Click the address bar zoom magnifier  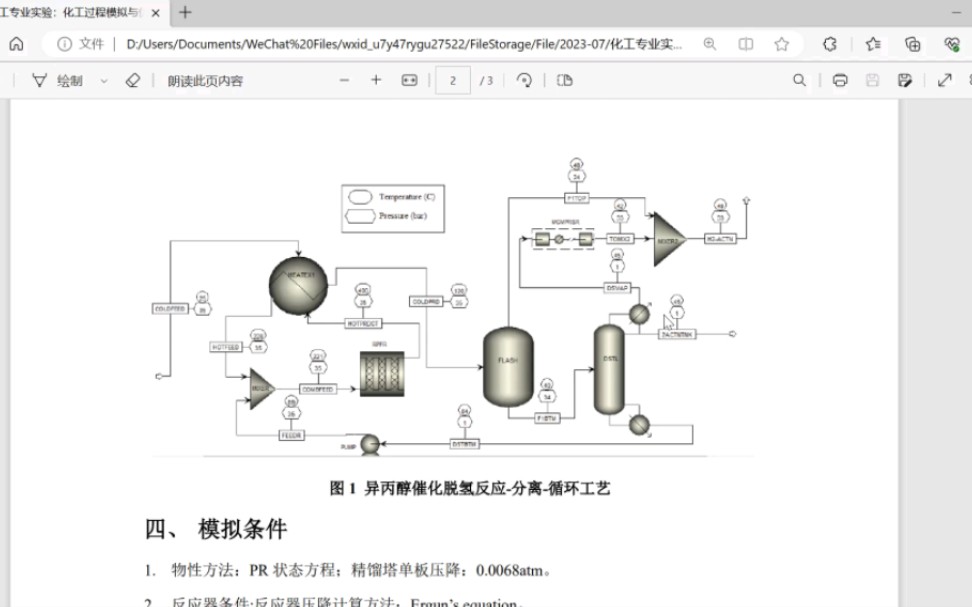[x=710, y=44]
